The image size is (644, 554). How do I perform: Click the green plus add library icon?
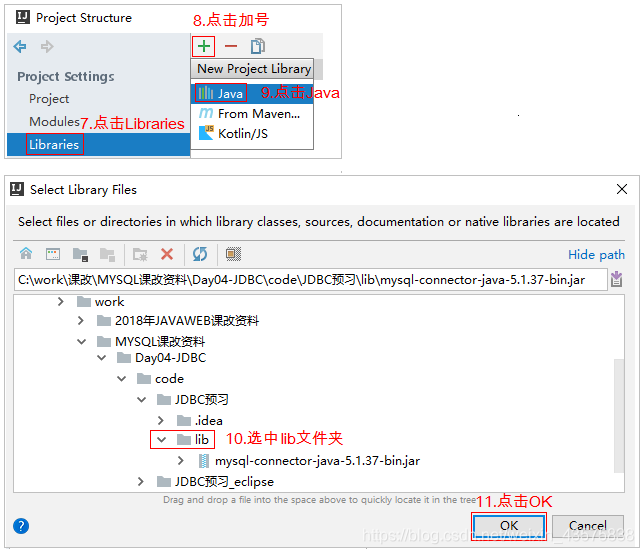click(x=204, y=46)
